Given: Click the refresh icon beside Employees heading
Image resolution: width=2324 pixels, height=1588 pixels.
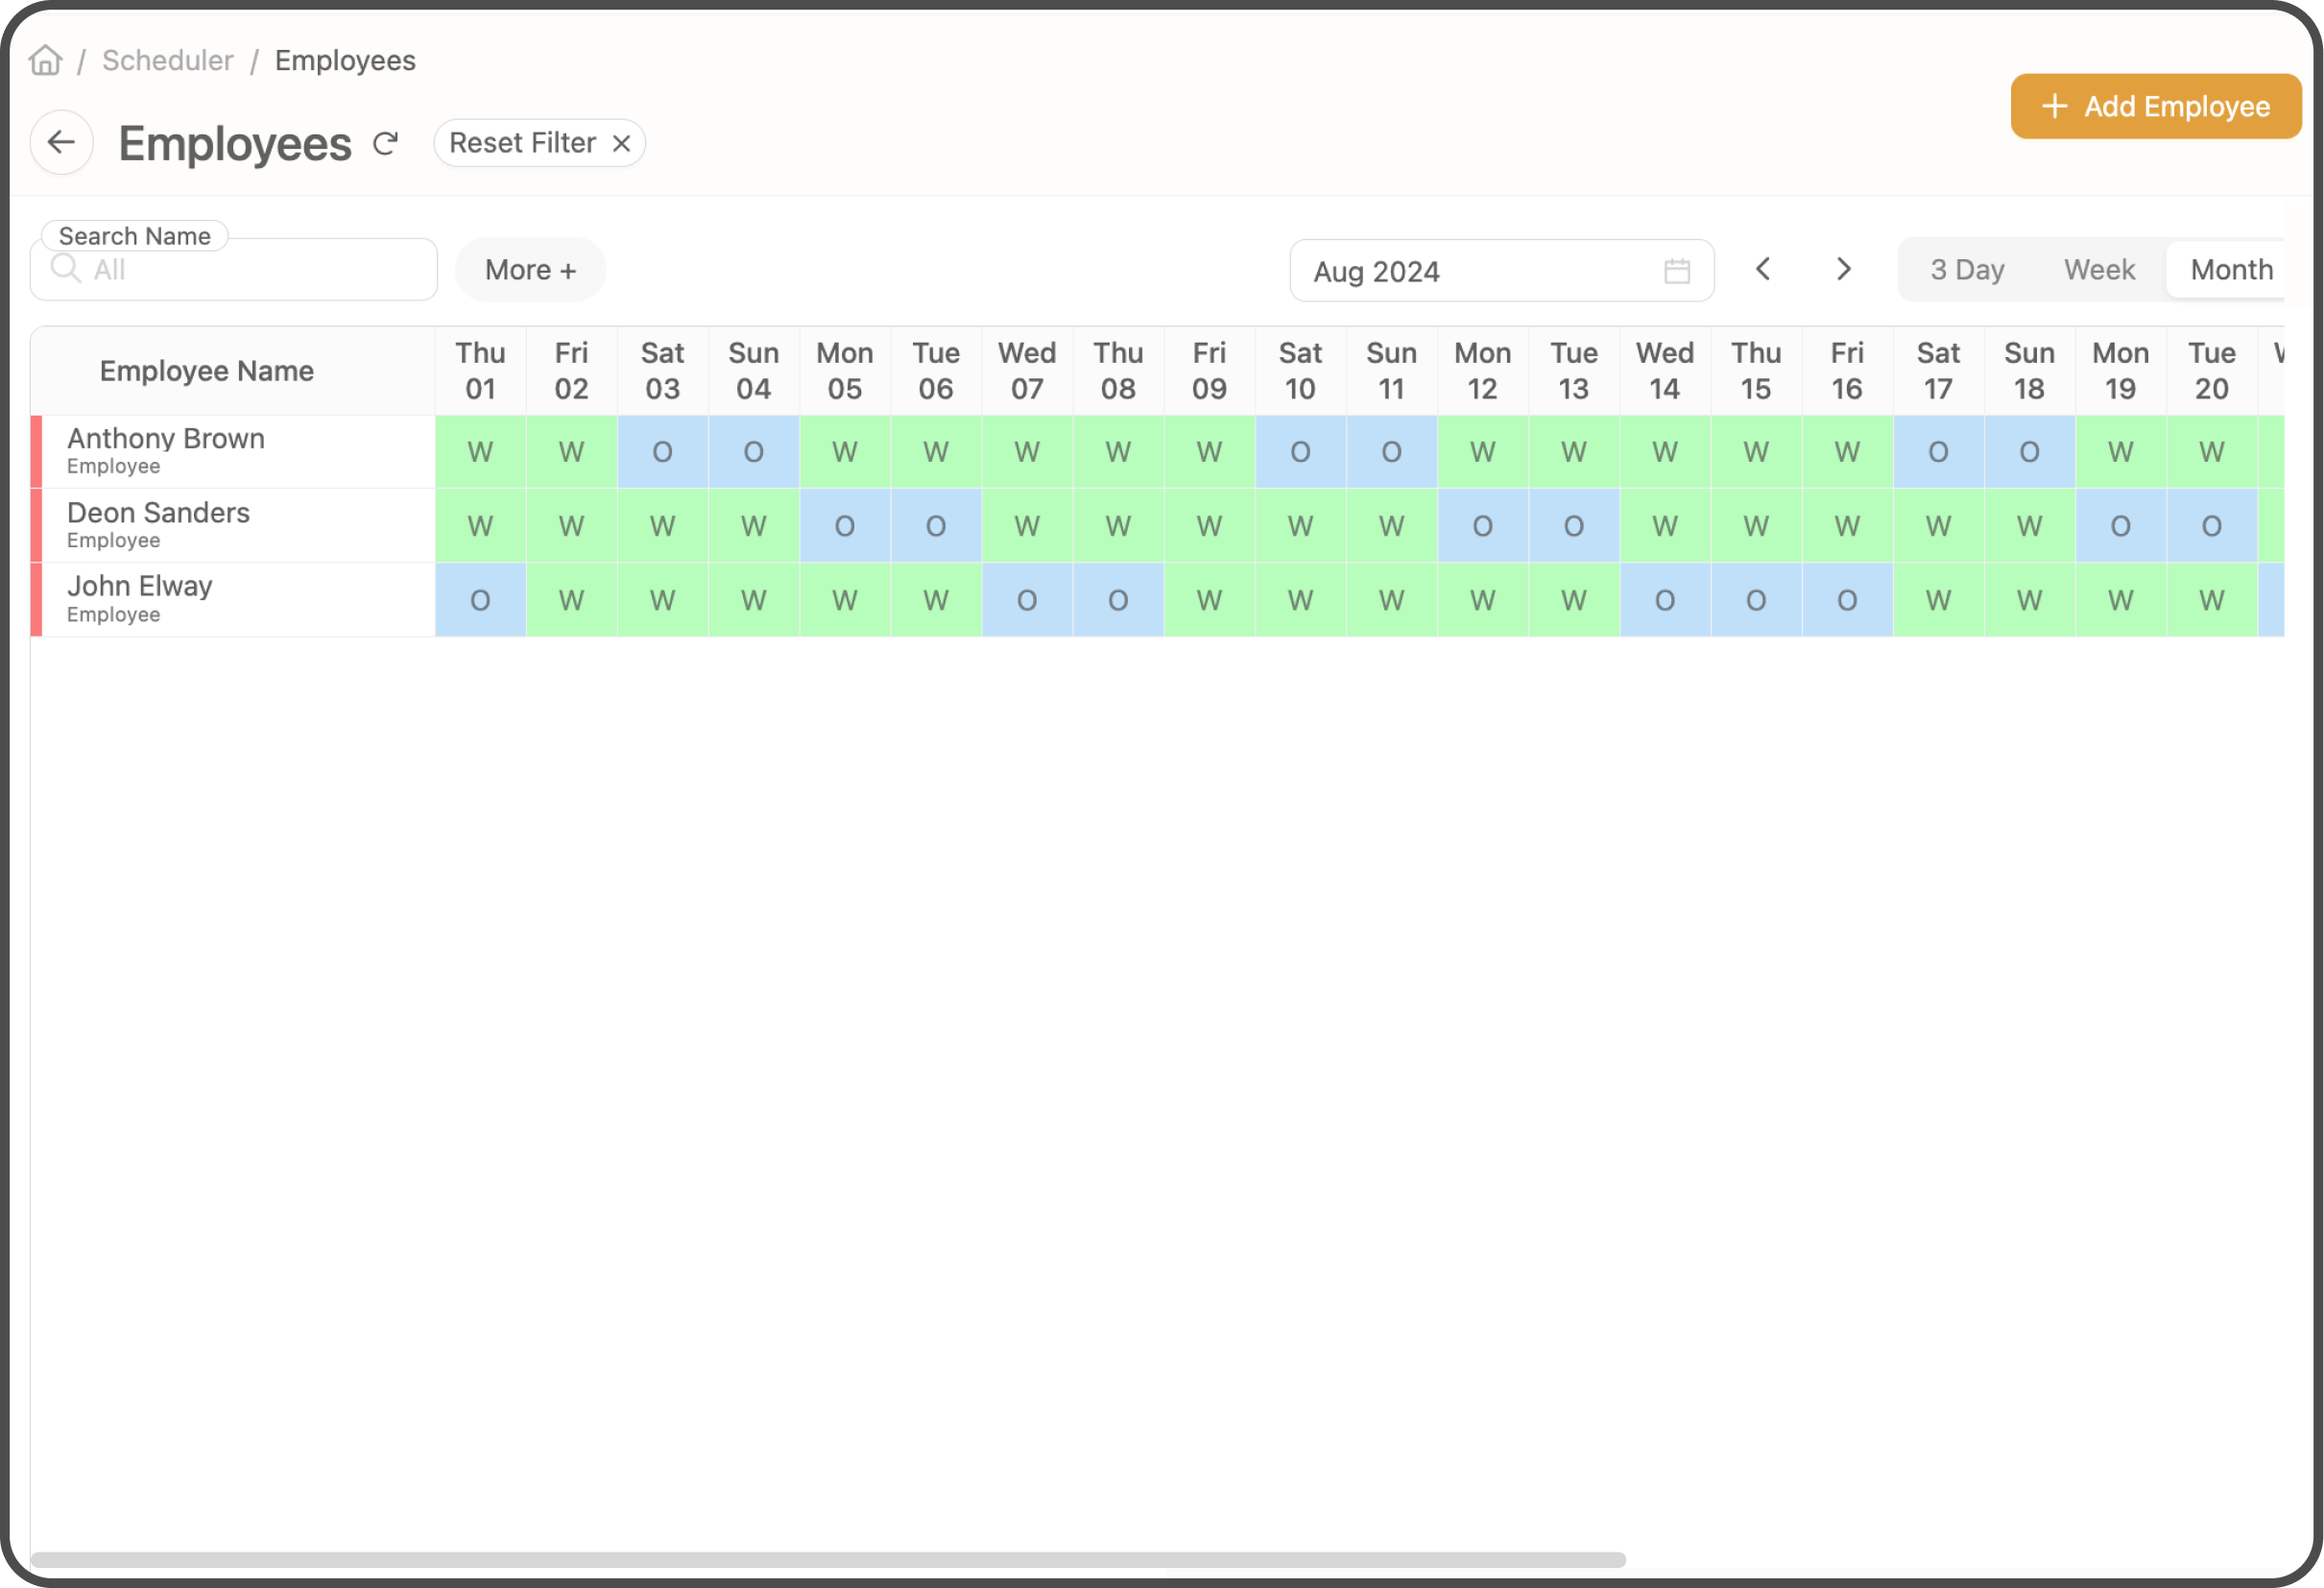Looking at the screenshot, I should coord(386,143).
